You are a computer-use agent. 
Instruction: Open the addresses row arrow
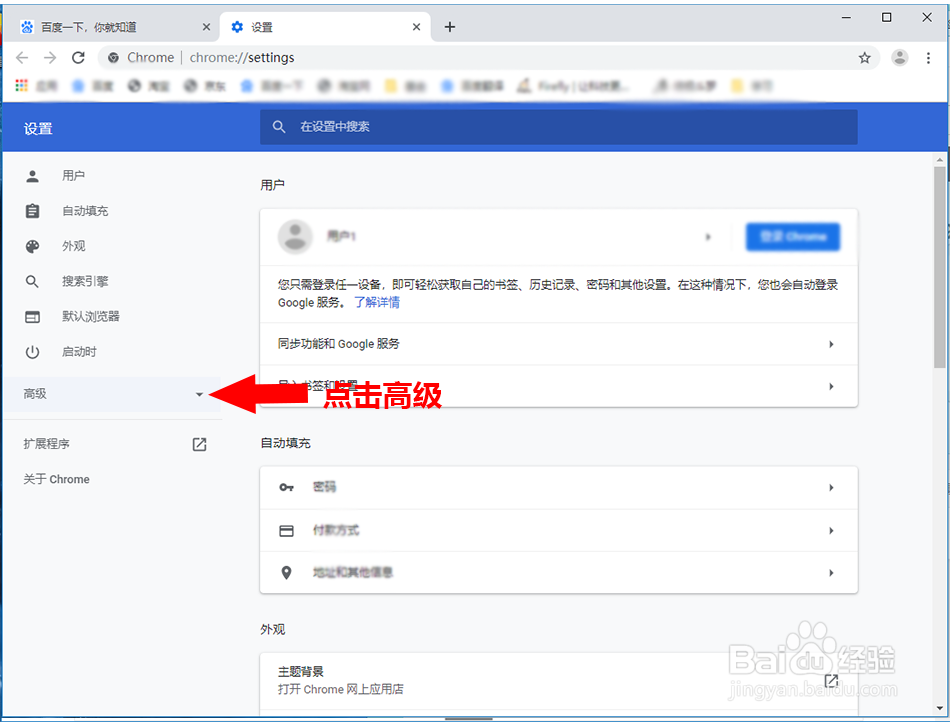[831, 573]
